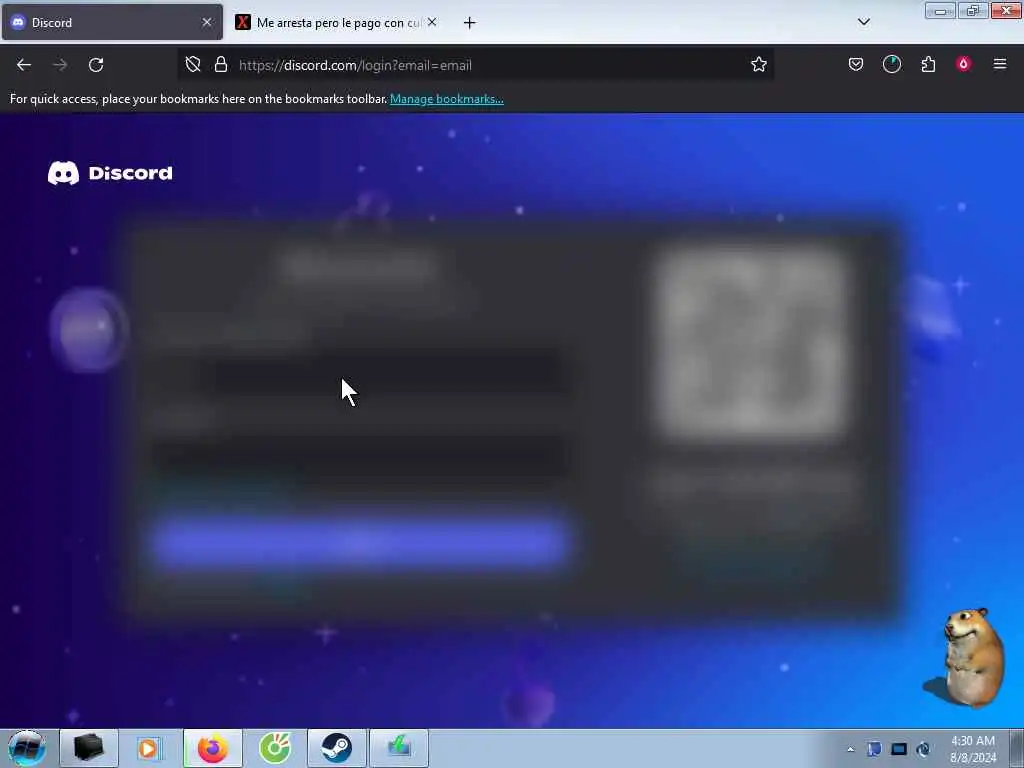Click the first blurred login input field
Screen dimensions: 1024x768
tap(360, 375)
